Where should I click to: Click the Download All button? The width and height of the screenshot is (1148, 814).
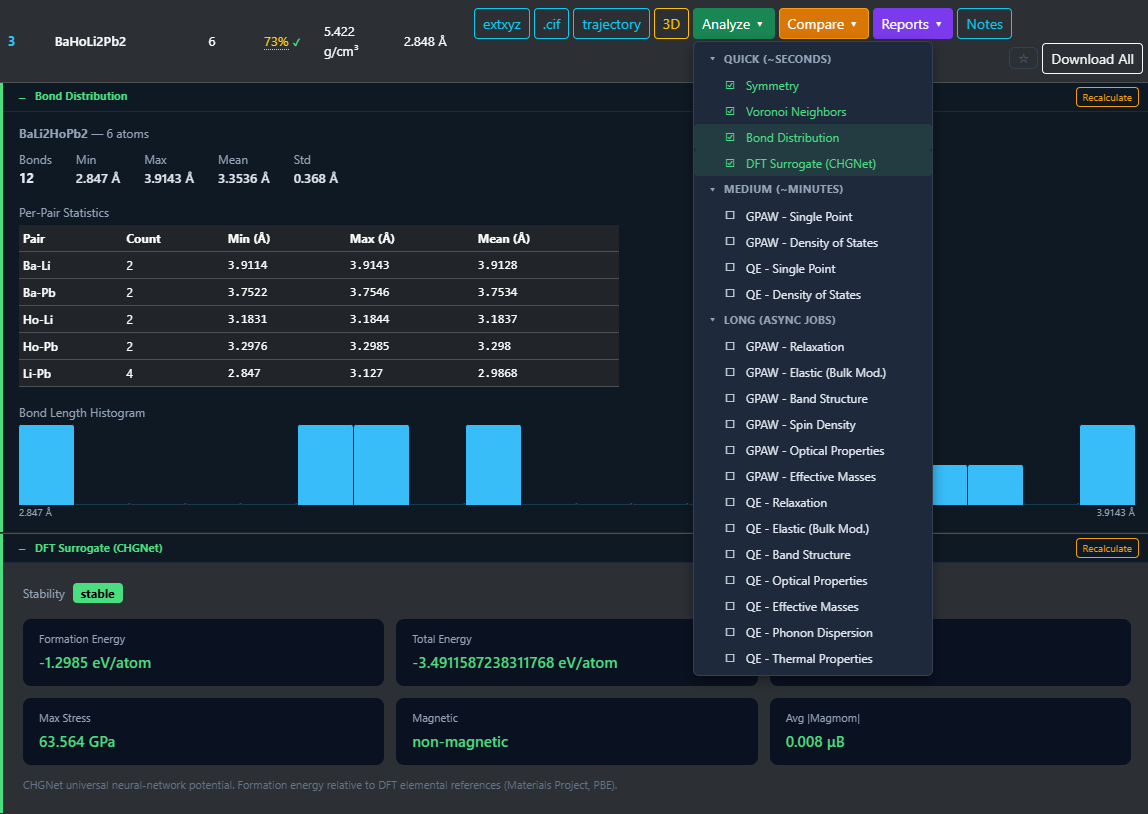[1092, 59]
